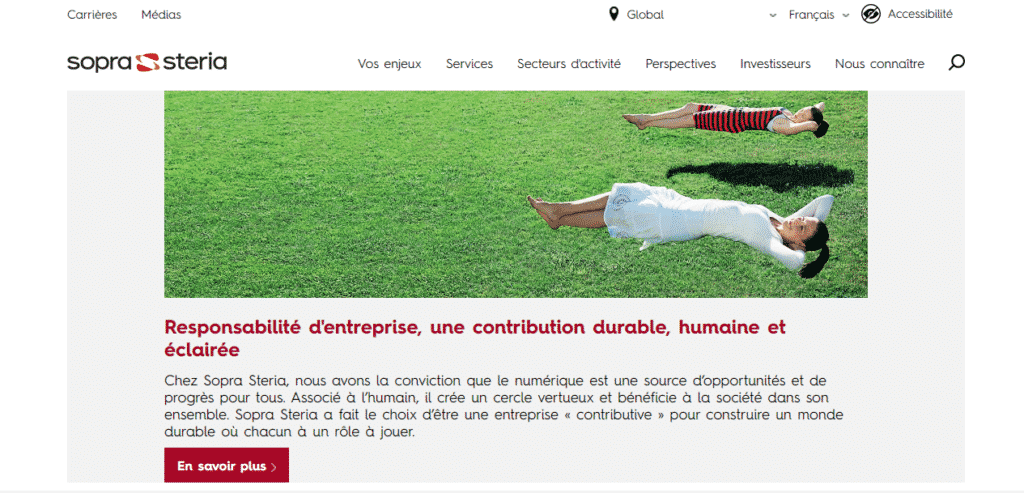Viewport: 1024px width, 493px height.
Task: Click chevron left of Français
Action: tap(774, 15)
